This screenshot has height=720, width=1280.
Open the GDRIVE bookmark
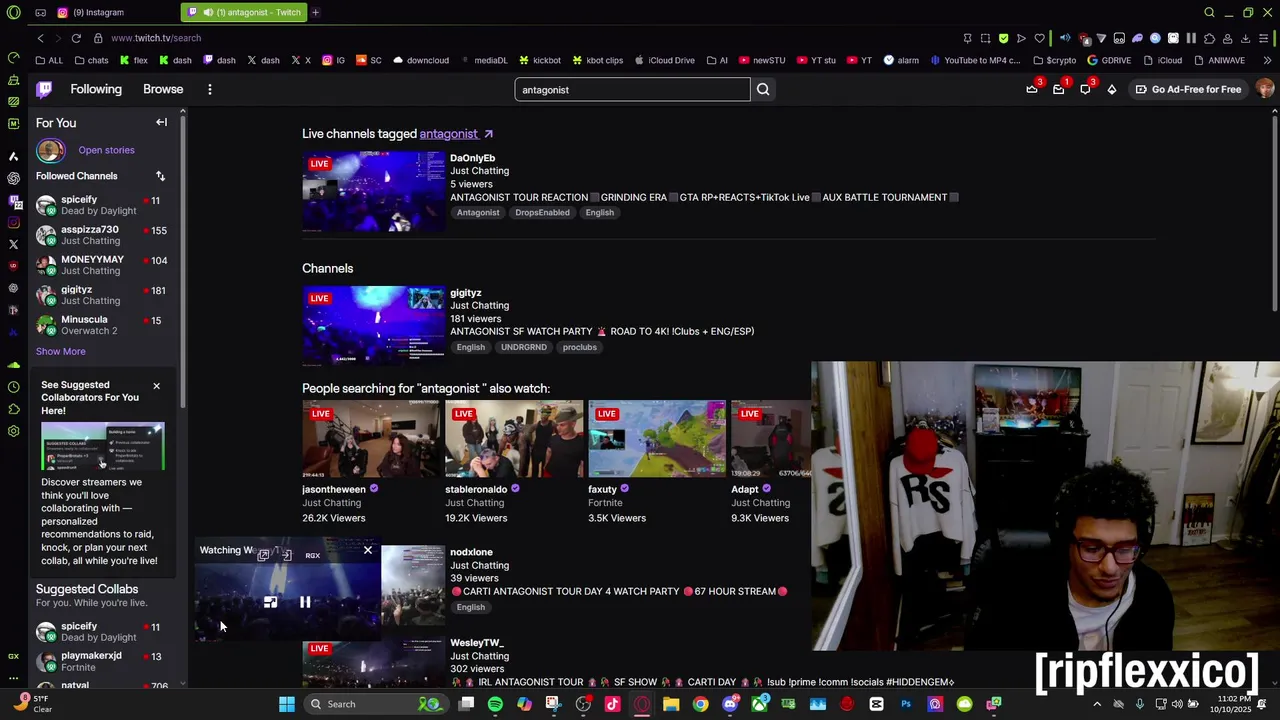(x=1109, y=60)
